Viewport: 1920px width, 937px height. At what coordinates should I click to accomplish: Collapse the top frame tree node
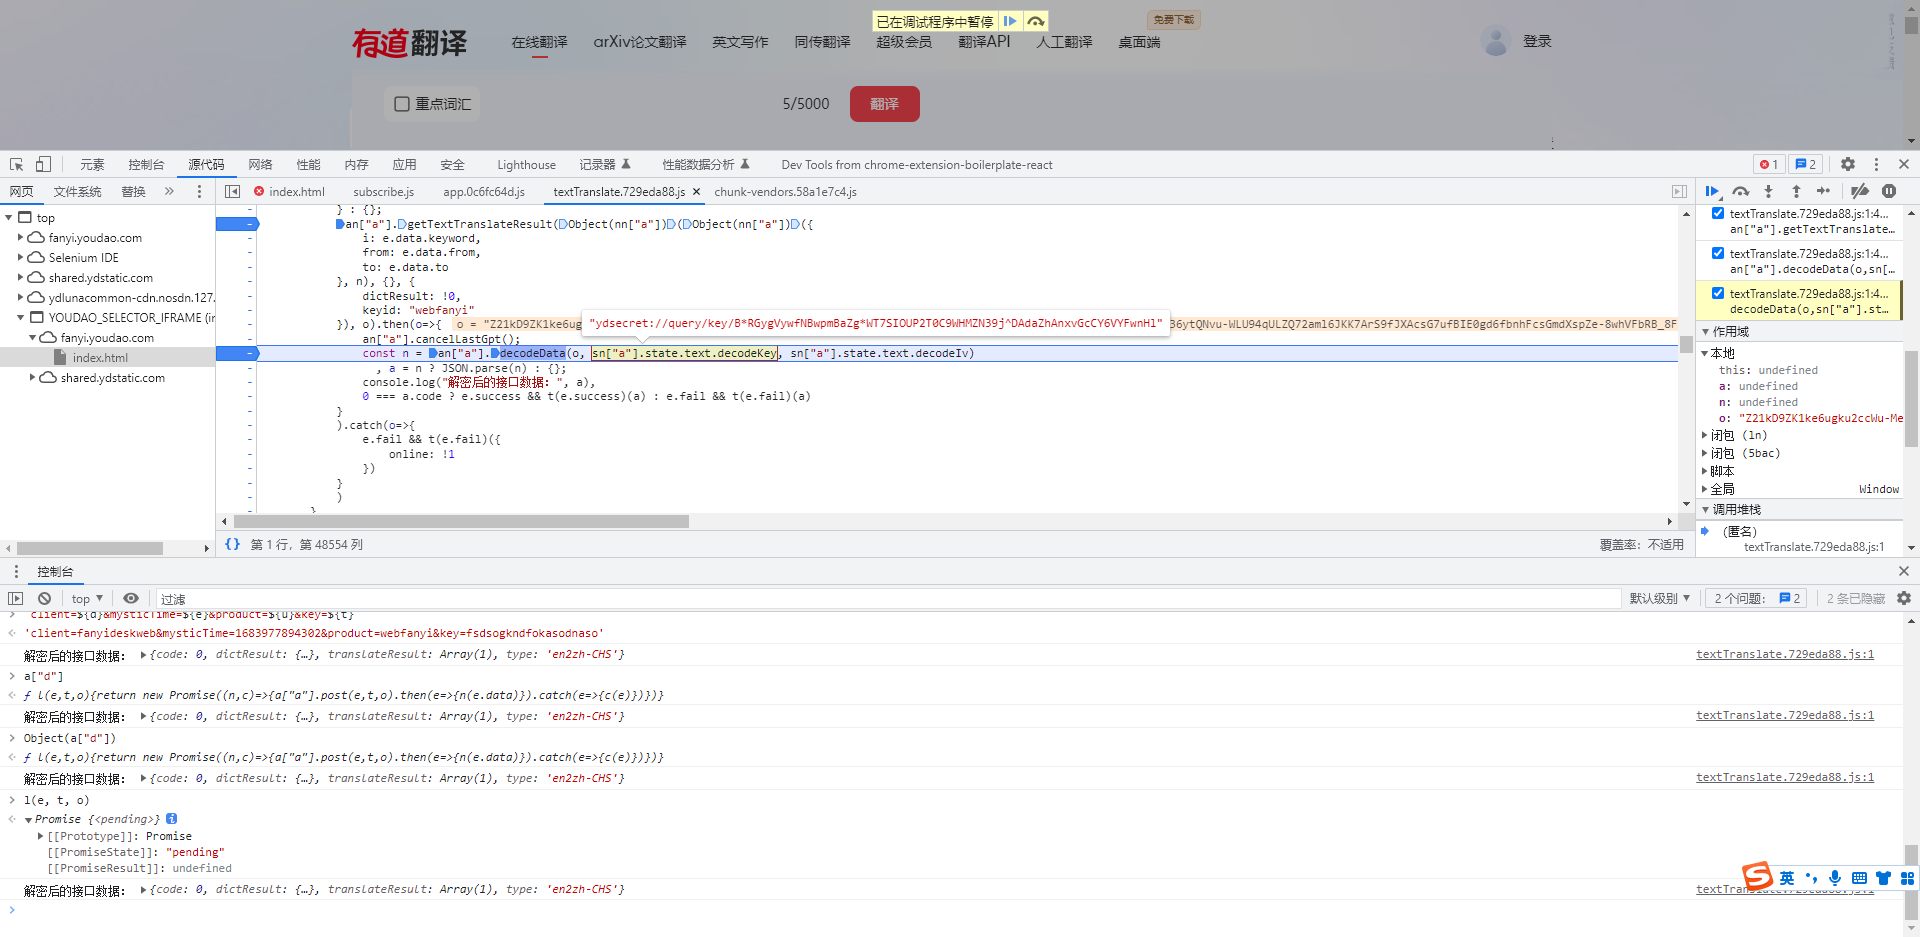(x=9, y=218)
